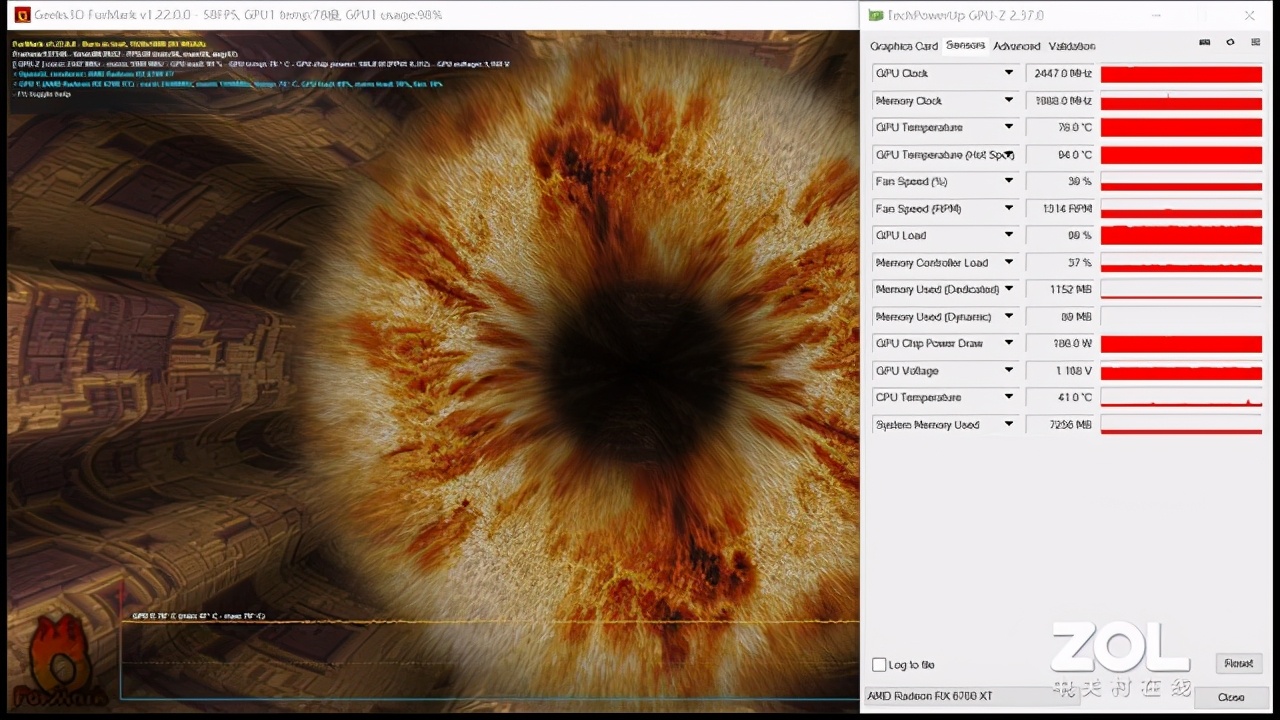1280x720 pixels.
Task: Expand the Fan Speed (RPM) dropdown
Action: 1008,208
